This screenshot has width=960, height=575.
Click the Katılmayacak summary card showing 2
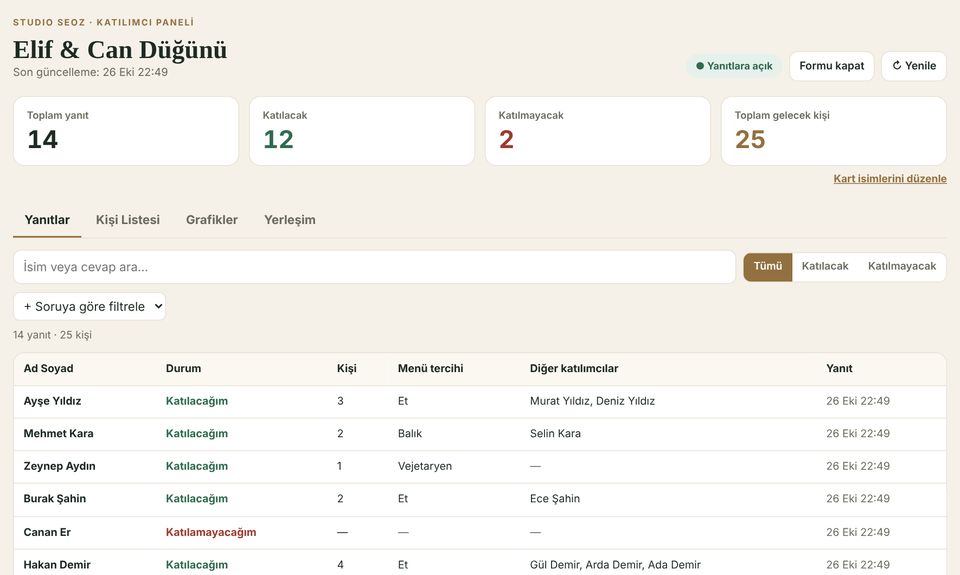pyautogui.click(x=598, y=131)
